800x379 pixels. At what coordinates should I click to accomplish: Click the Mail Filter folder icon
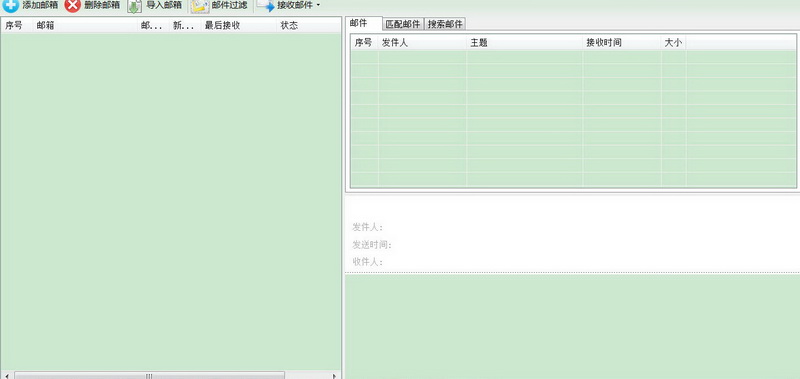coord(200,6)
